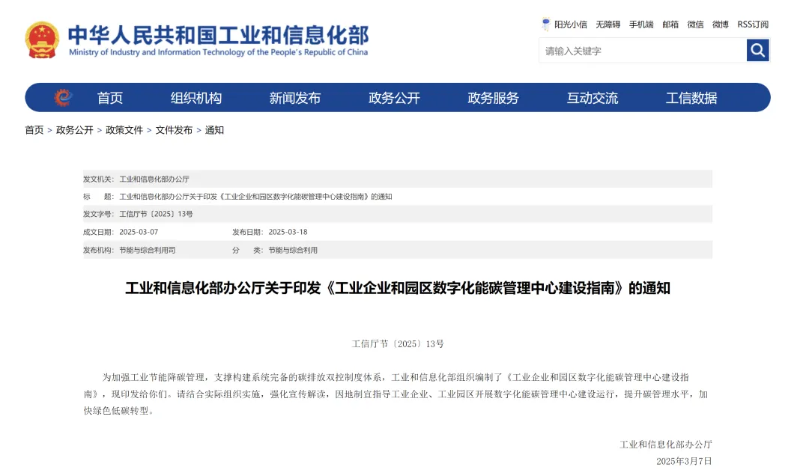
Task: Focus the 请输入关键字 search field
Action: (643, 50)
